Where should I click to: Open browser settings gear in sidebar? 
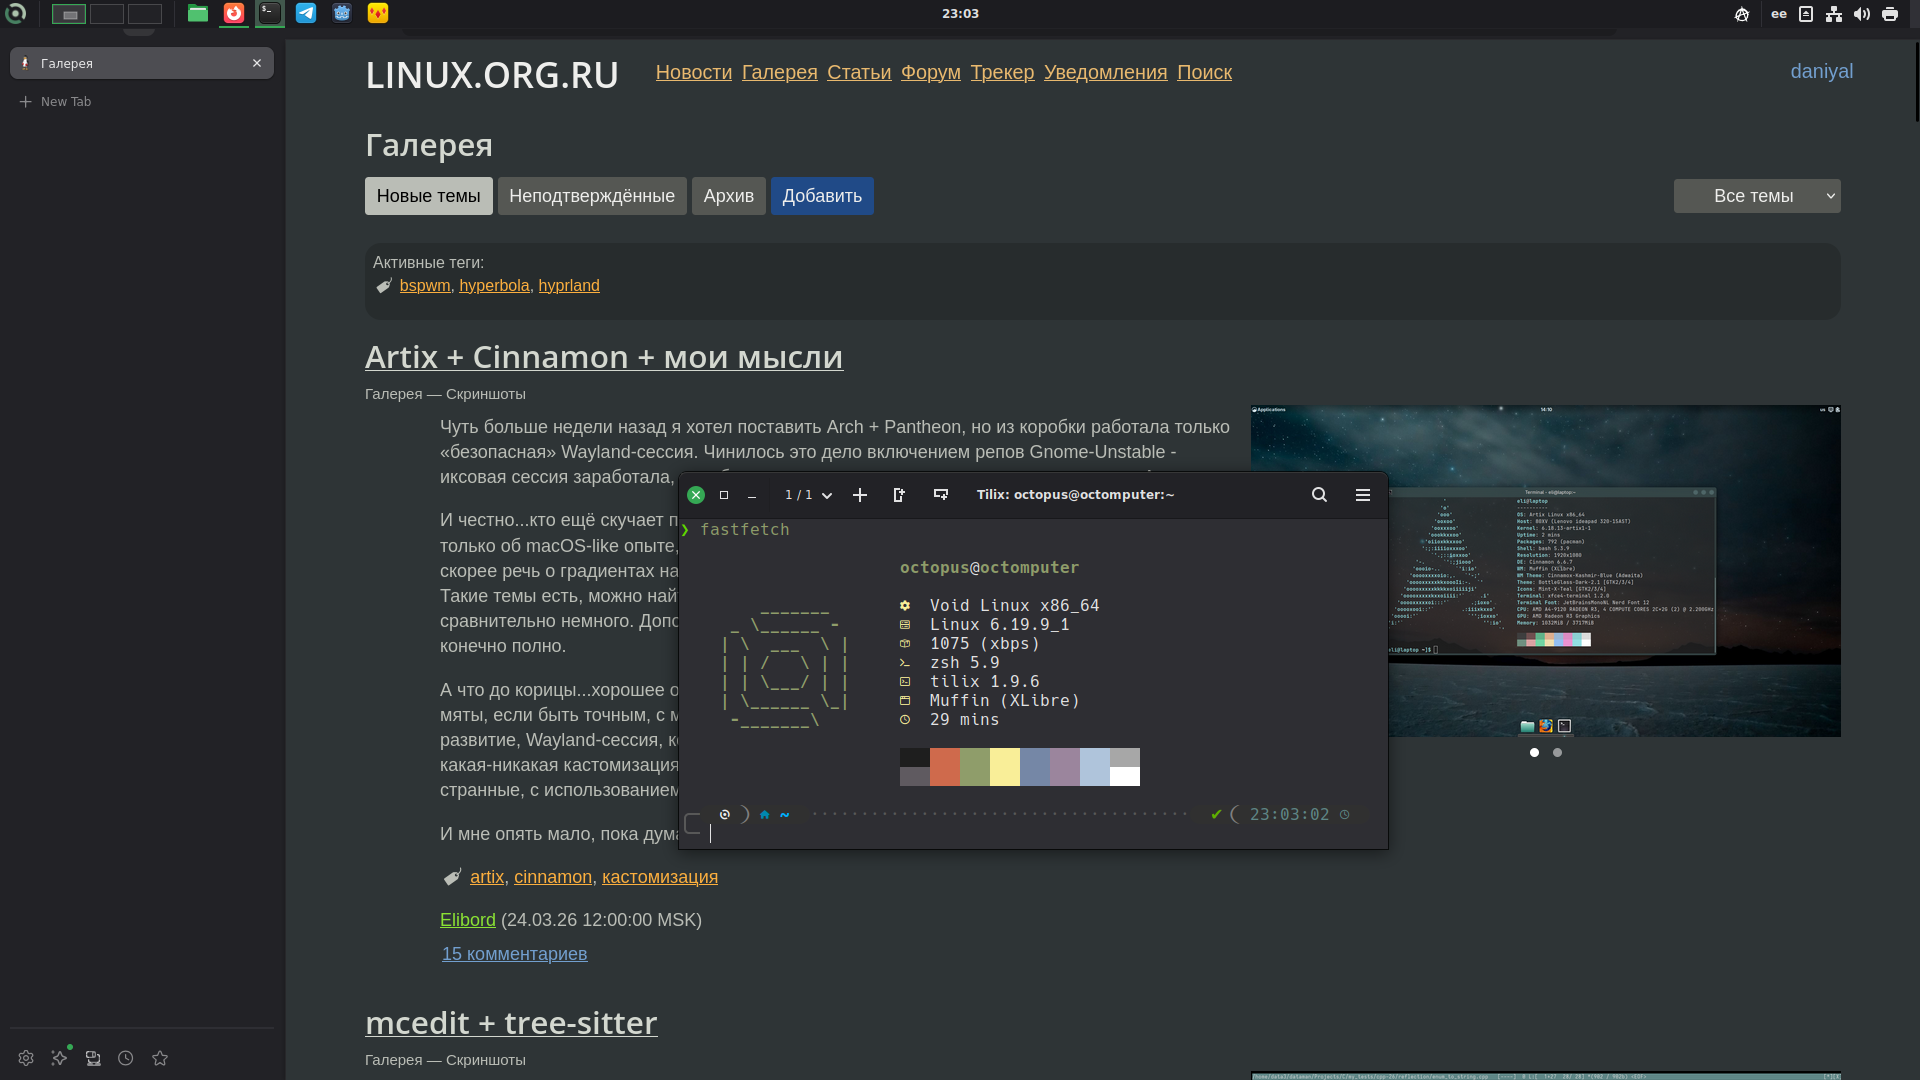pyautogui.click(x=26, y=1058)
